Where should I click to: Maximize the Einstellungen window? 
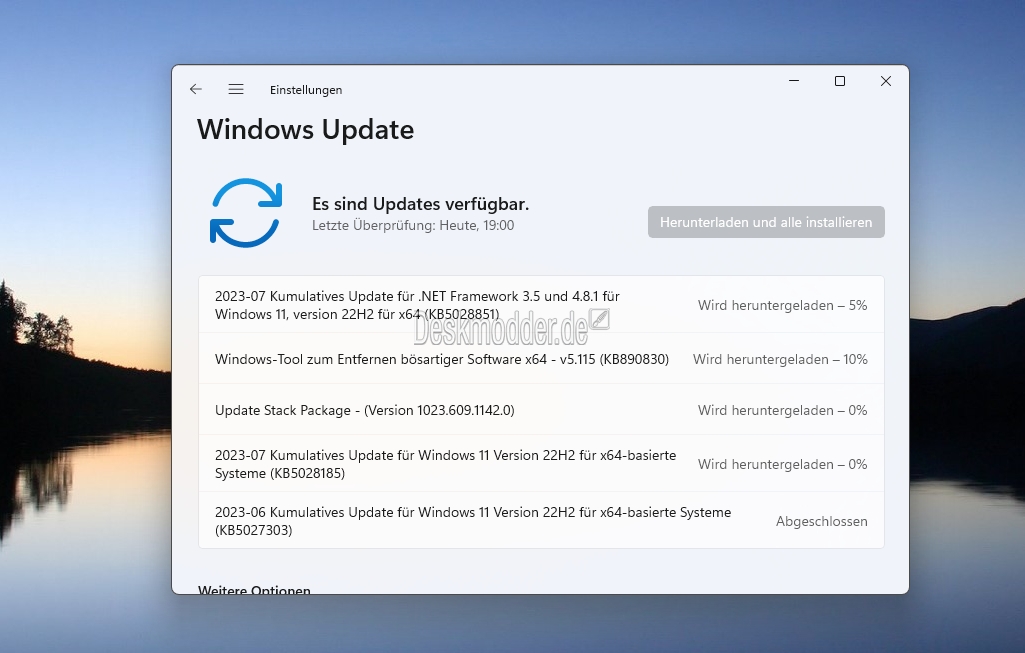coord(840,81)
